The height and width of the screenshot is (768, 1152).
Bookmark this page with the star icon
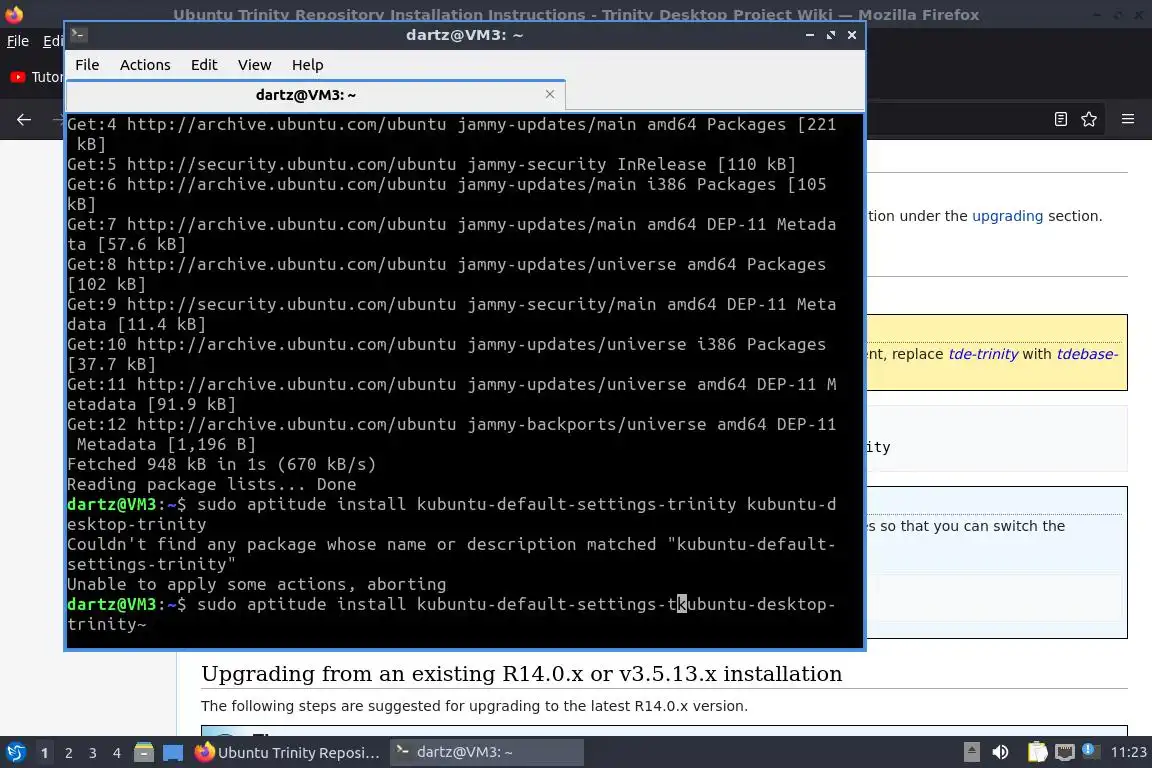[x=1089, y=119]
